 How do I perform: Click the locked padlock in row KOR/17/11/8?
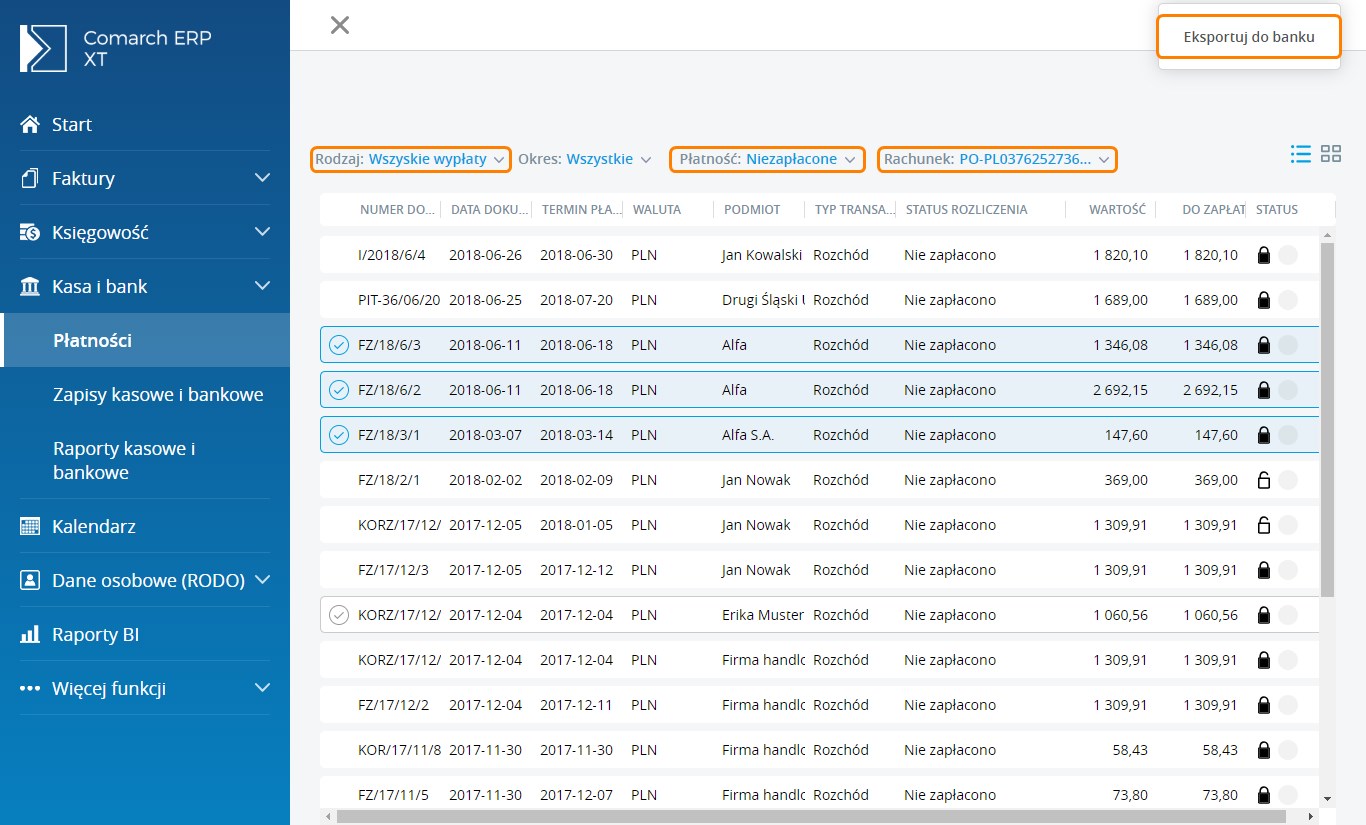pos(1263,750)
